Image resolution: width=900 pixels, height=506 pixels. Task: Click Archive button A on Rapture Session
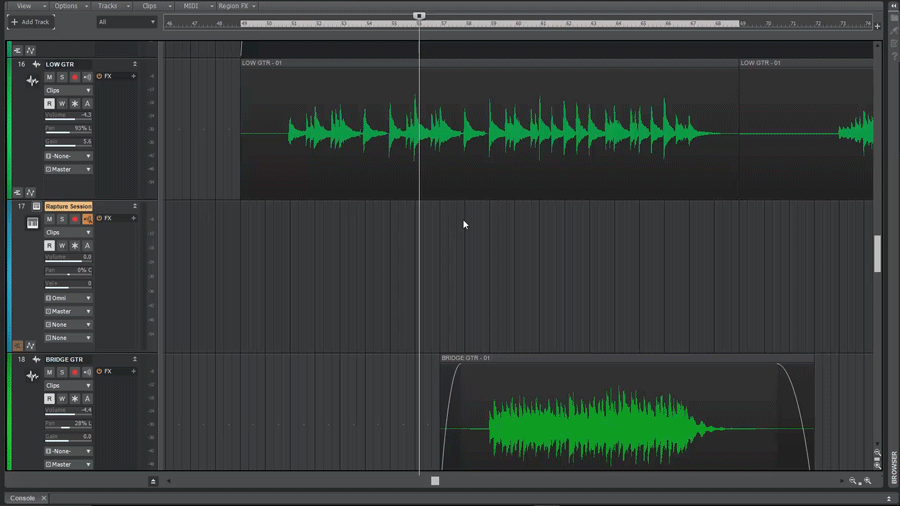[87, 246]
